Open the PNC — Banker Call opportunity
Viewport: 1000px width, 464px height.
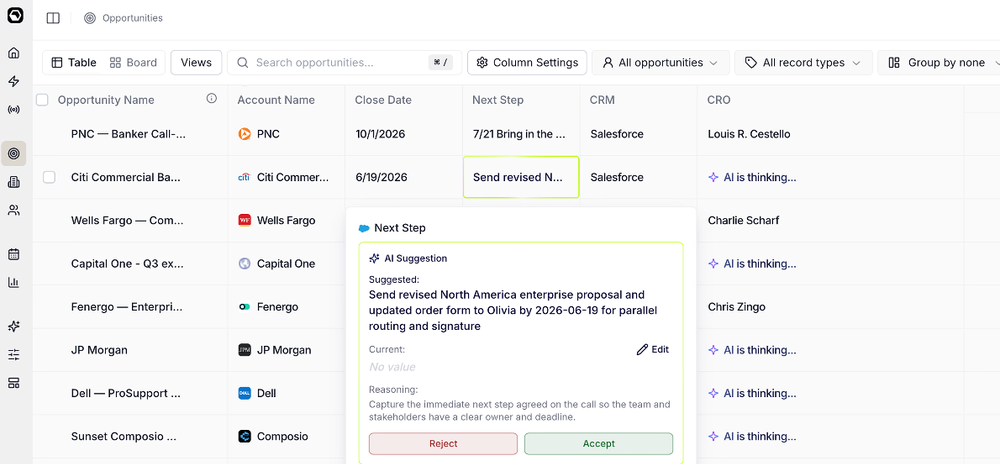pyautogui.click(x=128, y=134)
